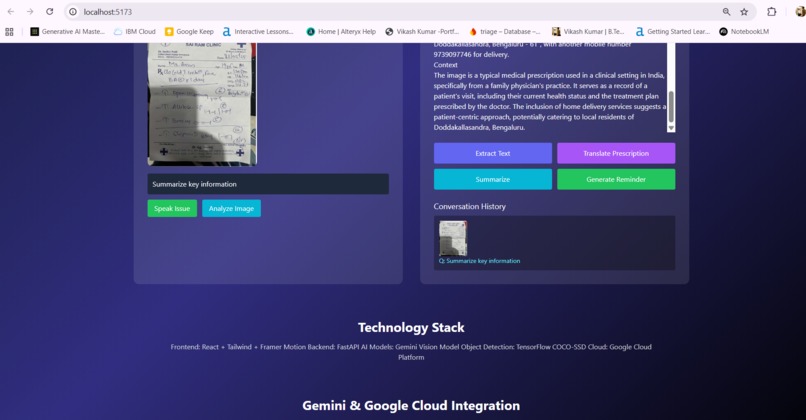
Task: Click the browser Forward arrow
Action: tap(30, 11)
